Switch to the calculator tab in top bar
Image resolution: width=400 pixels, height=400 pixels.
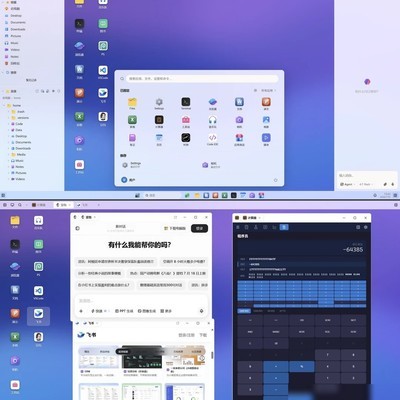(x=40, y=205)
